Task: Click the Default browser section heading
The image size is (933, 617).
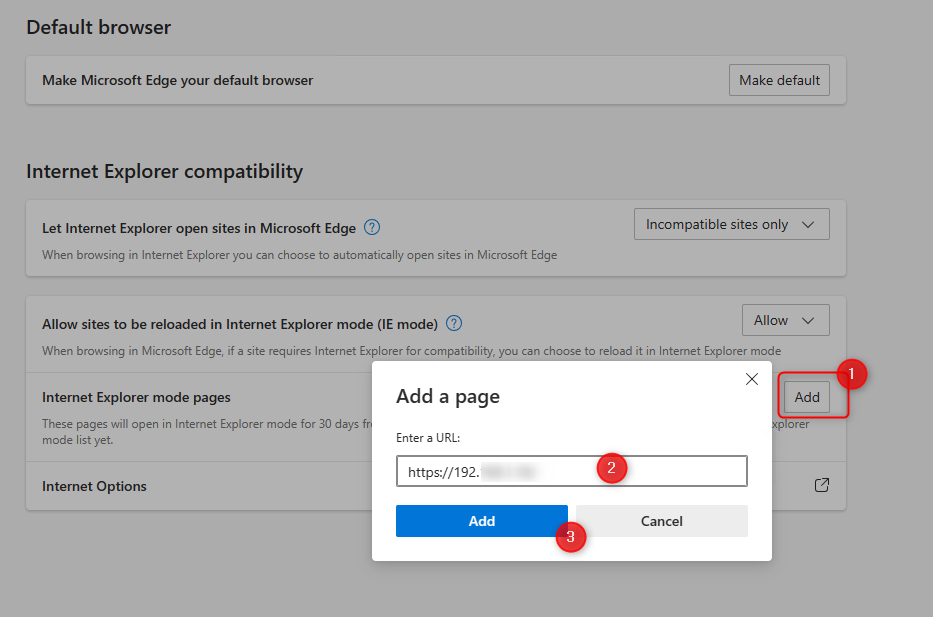Action: (x=98, y=27)
